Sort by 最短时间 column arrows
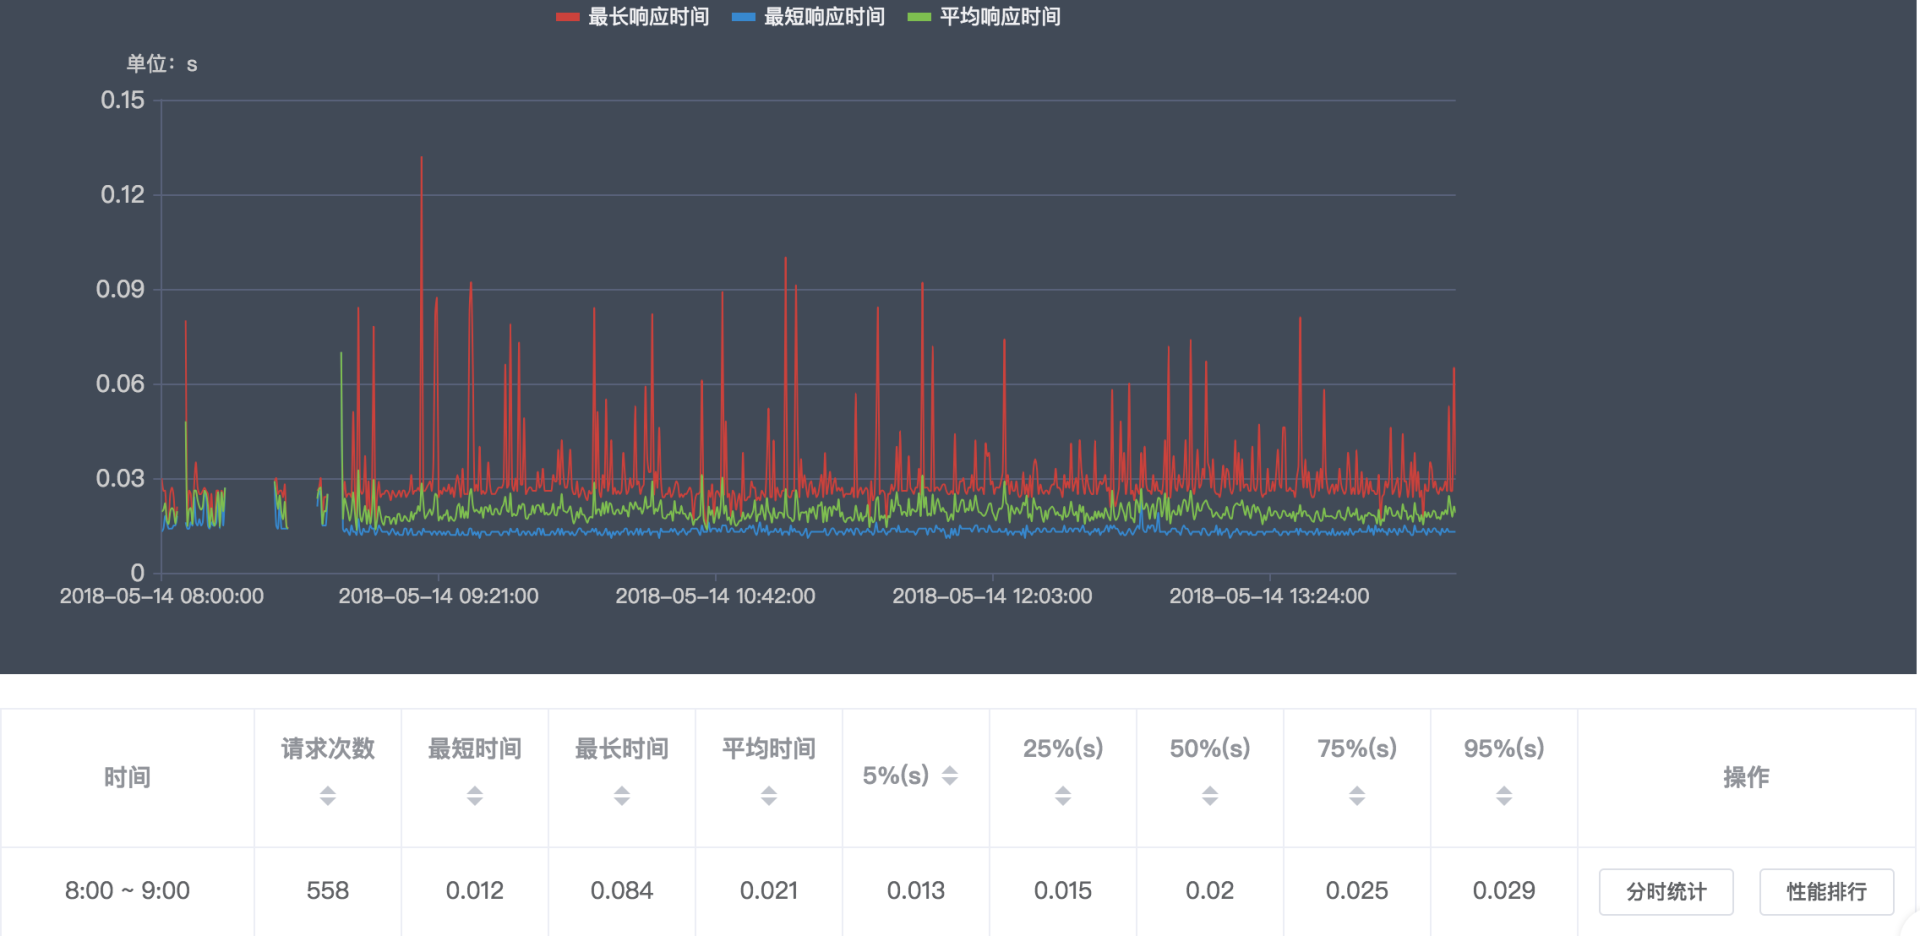This screenshot has width=1920, height=936. click(475, 796)
